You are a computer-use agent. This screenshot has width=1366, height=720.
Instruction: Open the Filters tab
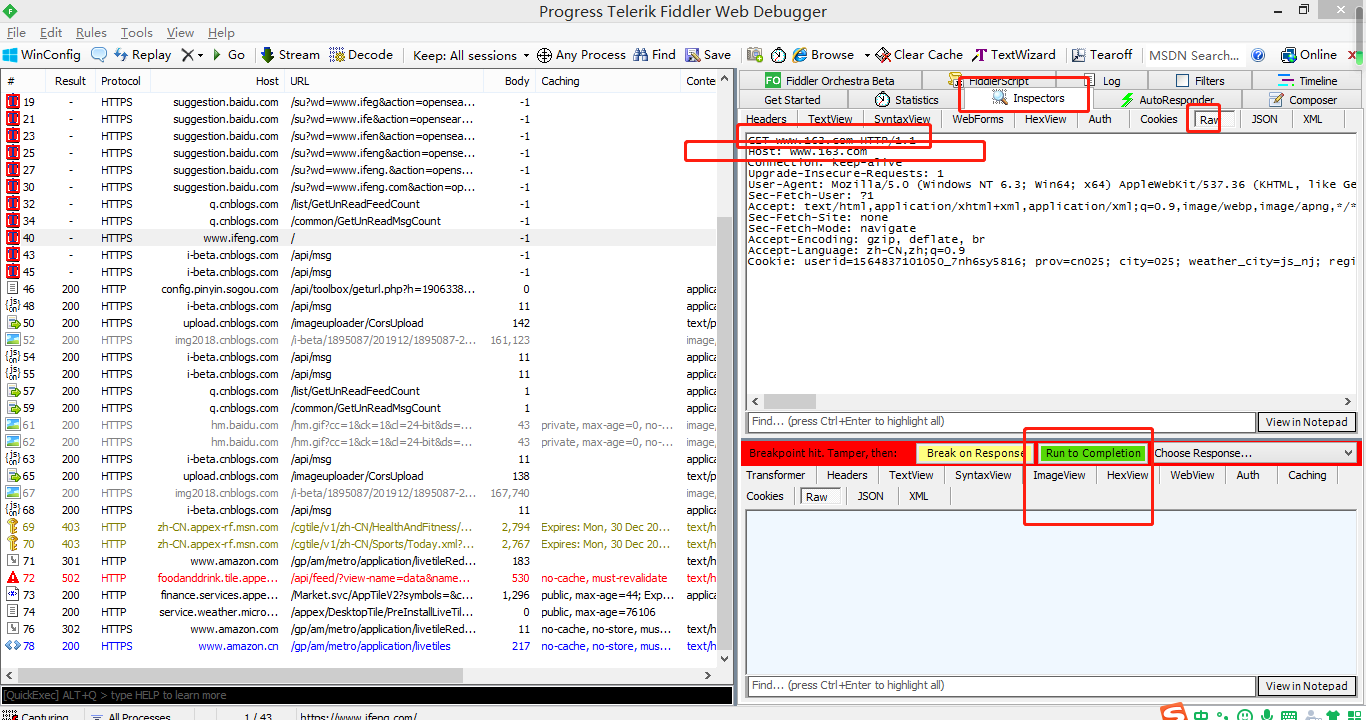[1199, 81]
